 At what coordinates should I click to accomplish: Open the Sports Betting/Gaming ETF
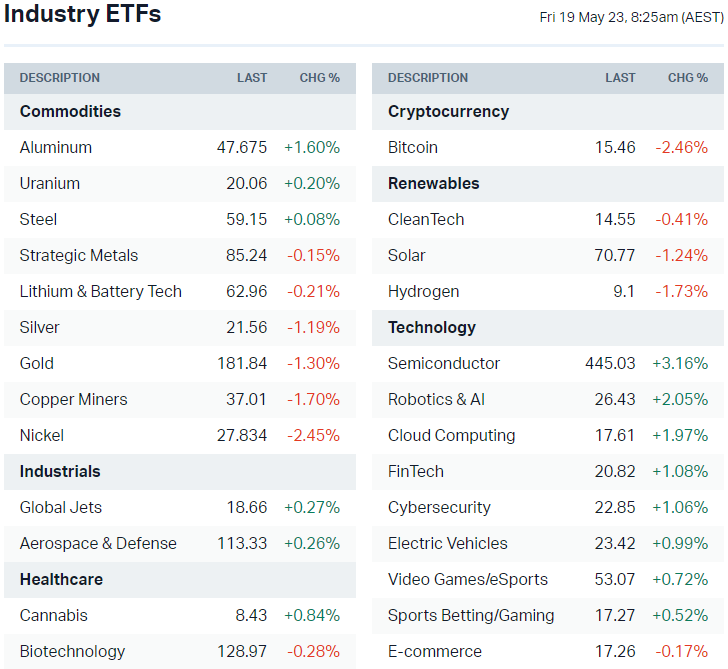pos(471,615)
